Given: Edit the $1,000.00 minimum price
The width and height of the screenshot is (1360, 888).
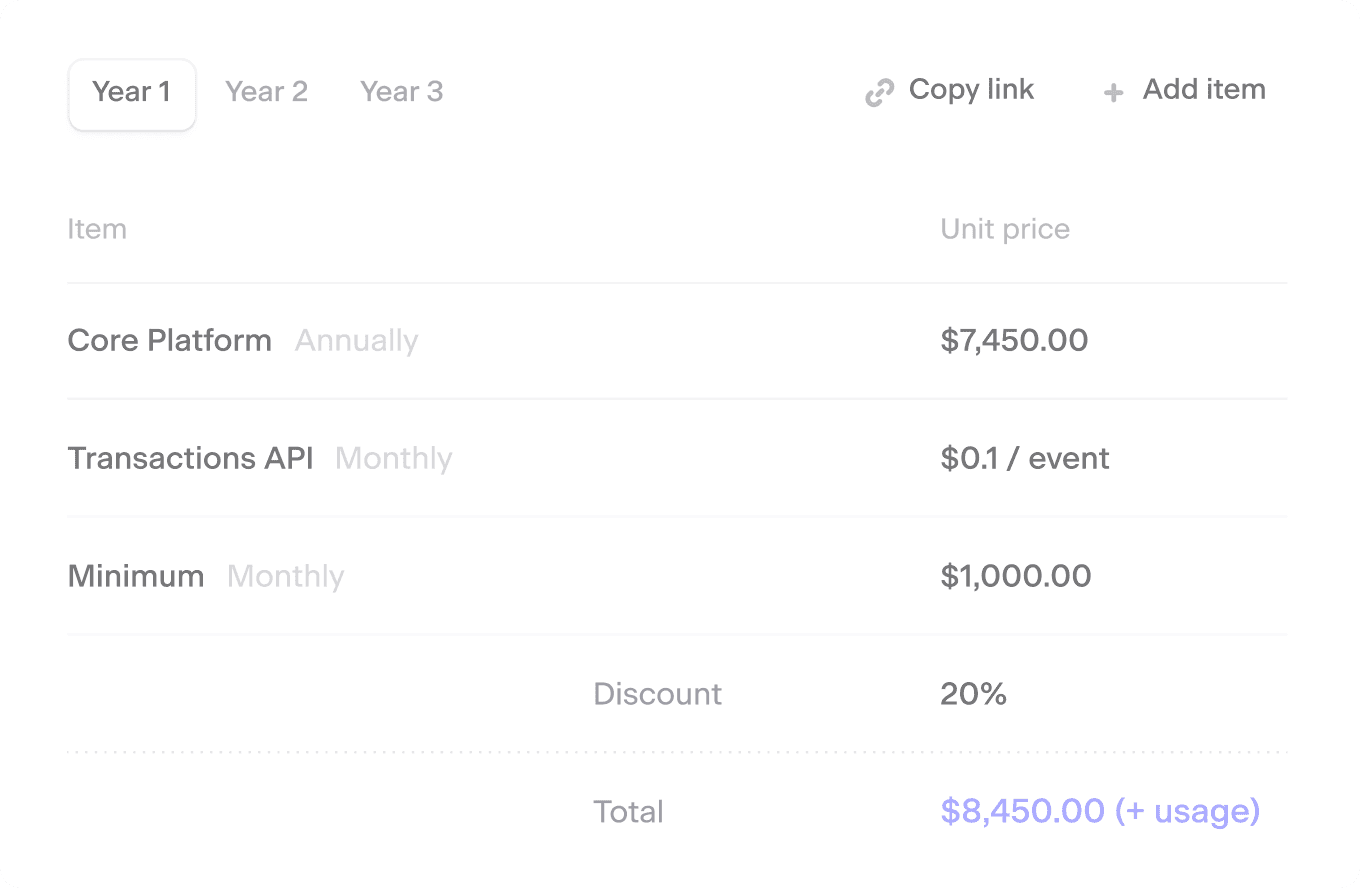Looking at the screenshot, I should 1015,576.
